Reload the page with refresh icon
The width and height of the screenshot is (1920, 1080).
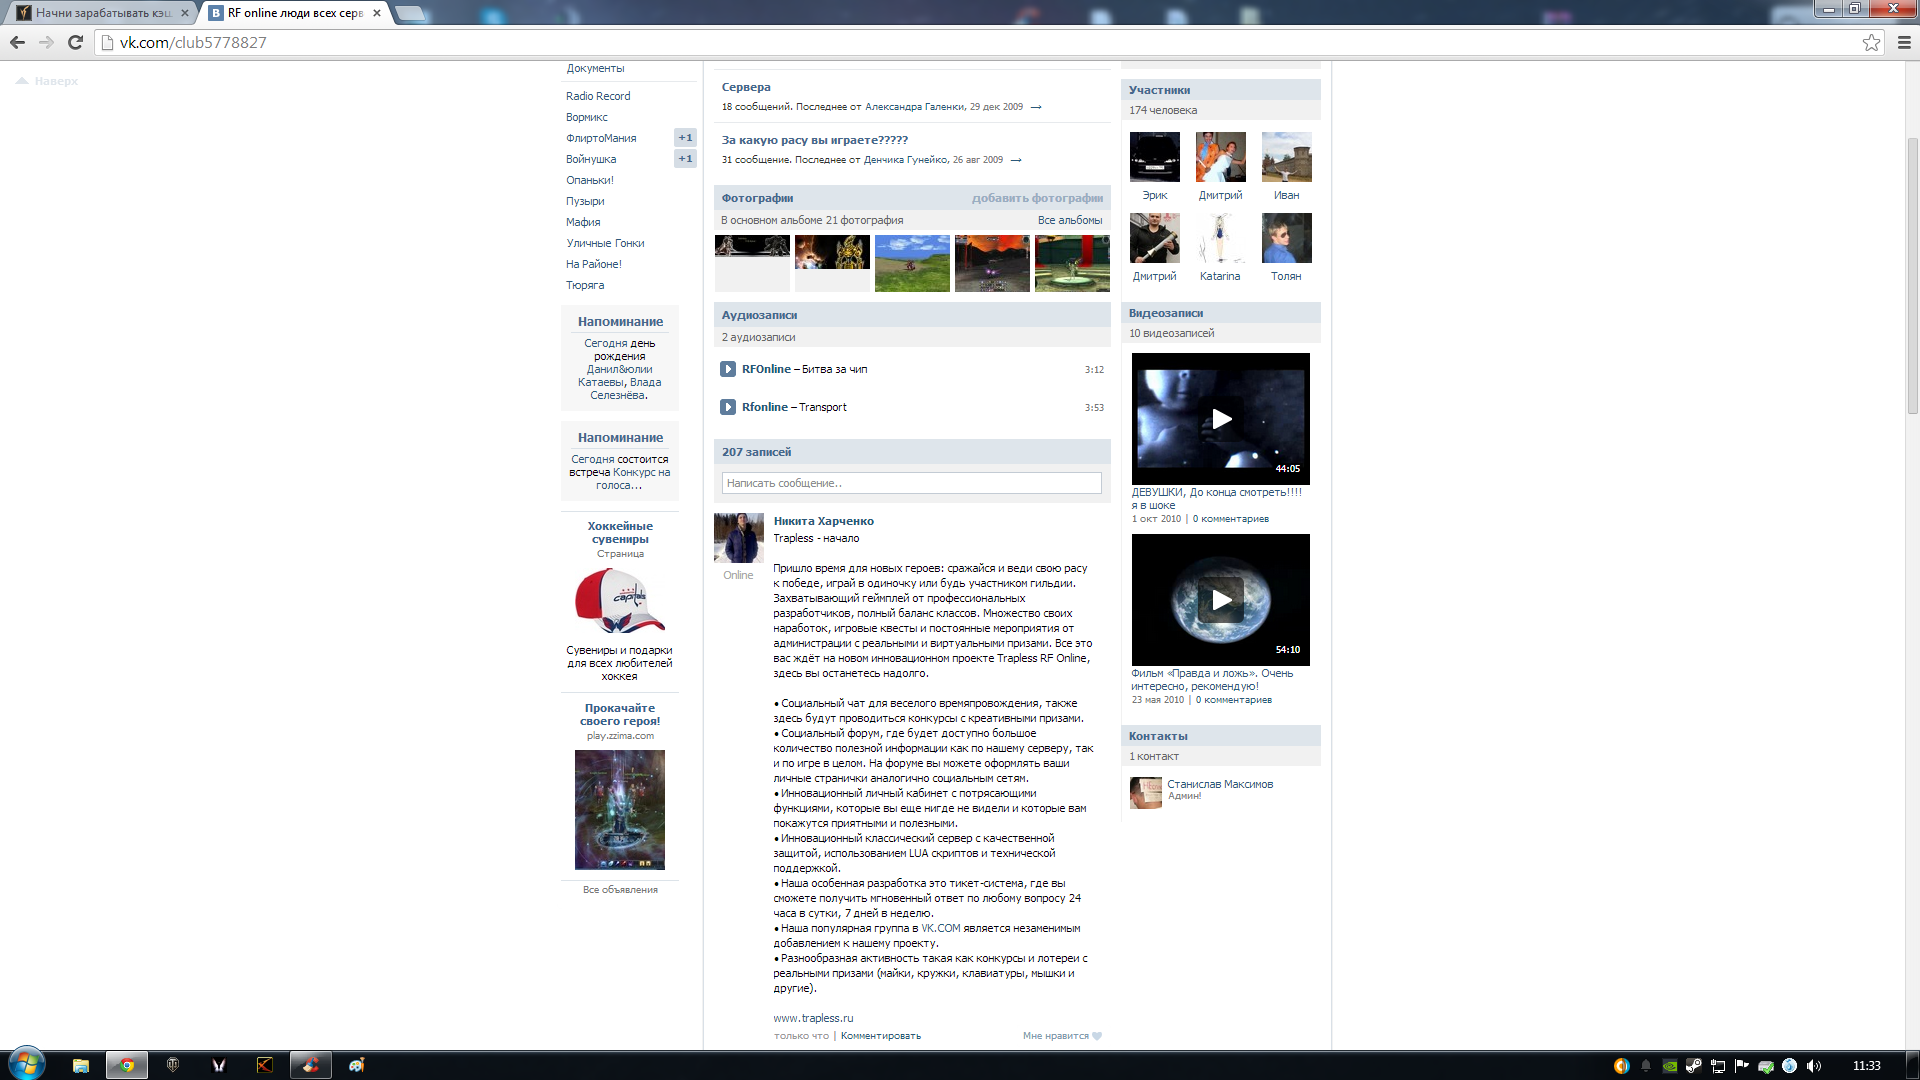click(75, 42)
